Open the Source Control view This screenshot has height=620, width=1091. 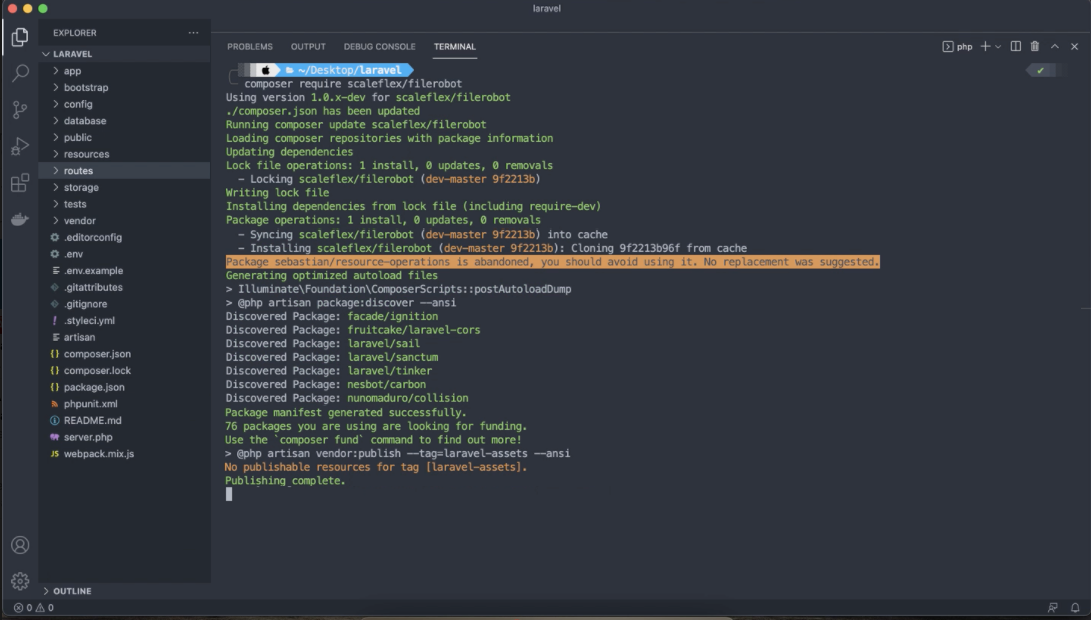click(20, 110)
